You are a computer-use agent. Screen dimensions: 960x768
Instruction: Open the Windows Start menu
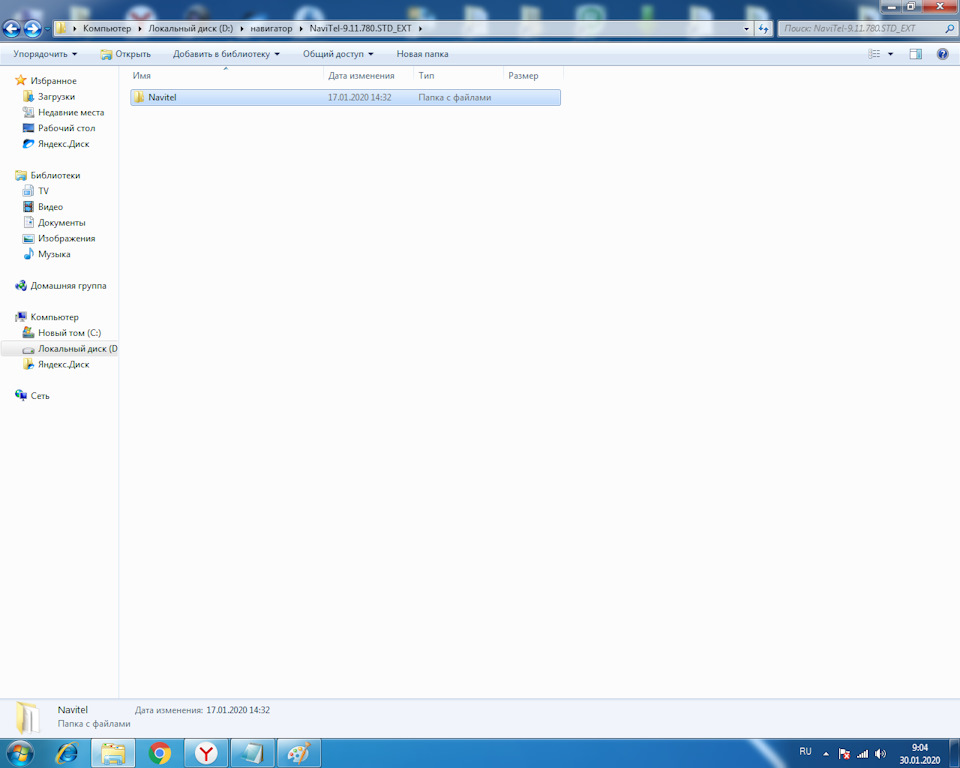point(19,753)
